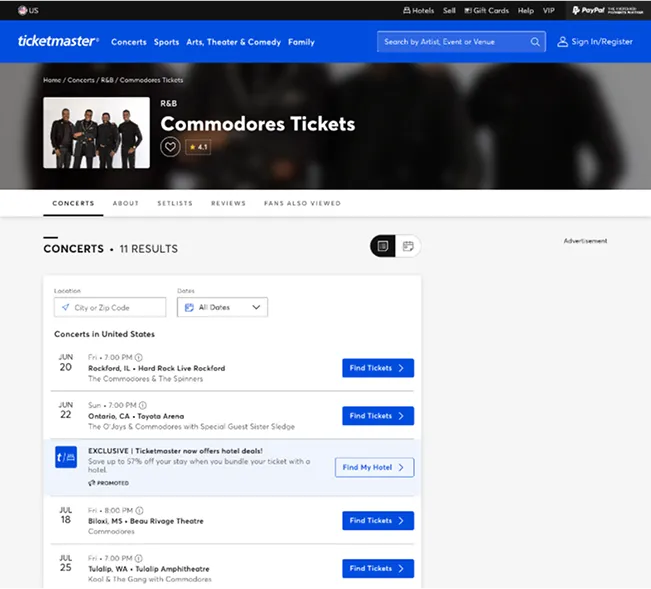The height and width of the screenshot is (589, 651).
Task: Click the R&B breadcrumb link
Action: pyautogui.click(x=107, y=80)
